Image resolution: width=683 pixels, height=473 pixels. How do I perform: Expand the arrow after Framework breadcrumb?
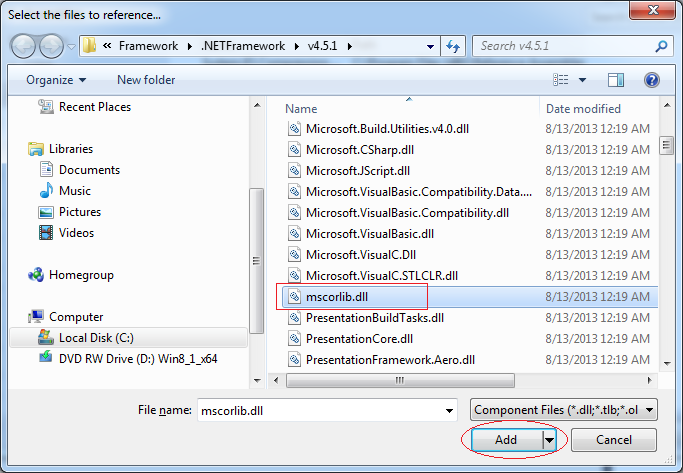[x=189, y=46]
